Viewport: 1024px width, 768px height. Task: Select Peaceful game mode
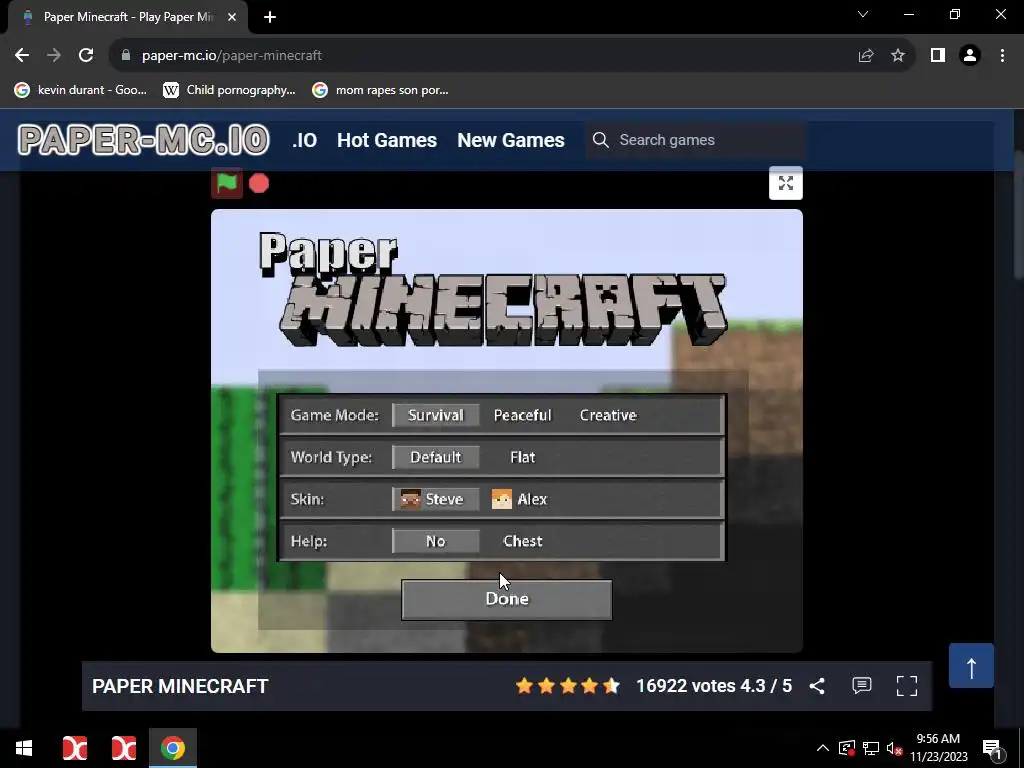[522, 415]
